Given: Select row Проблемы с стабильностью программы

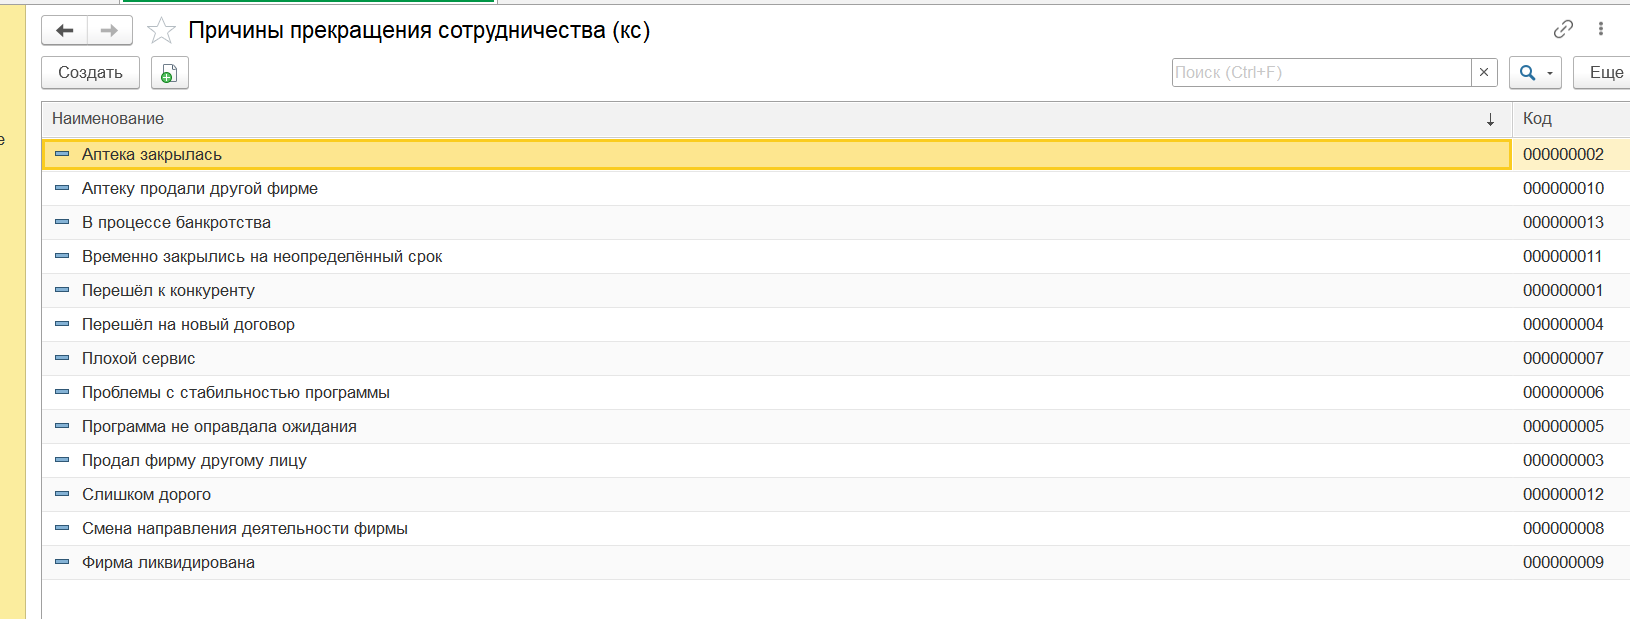Looking at the screenshot, I should 235,392.
